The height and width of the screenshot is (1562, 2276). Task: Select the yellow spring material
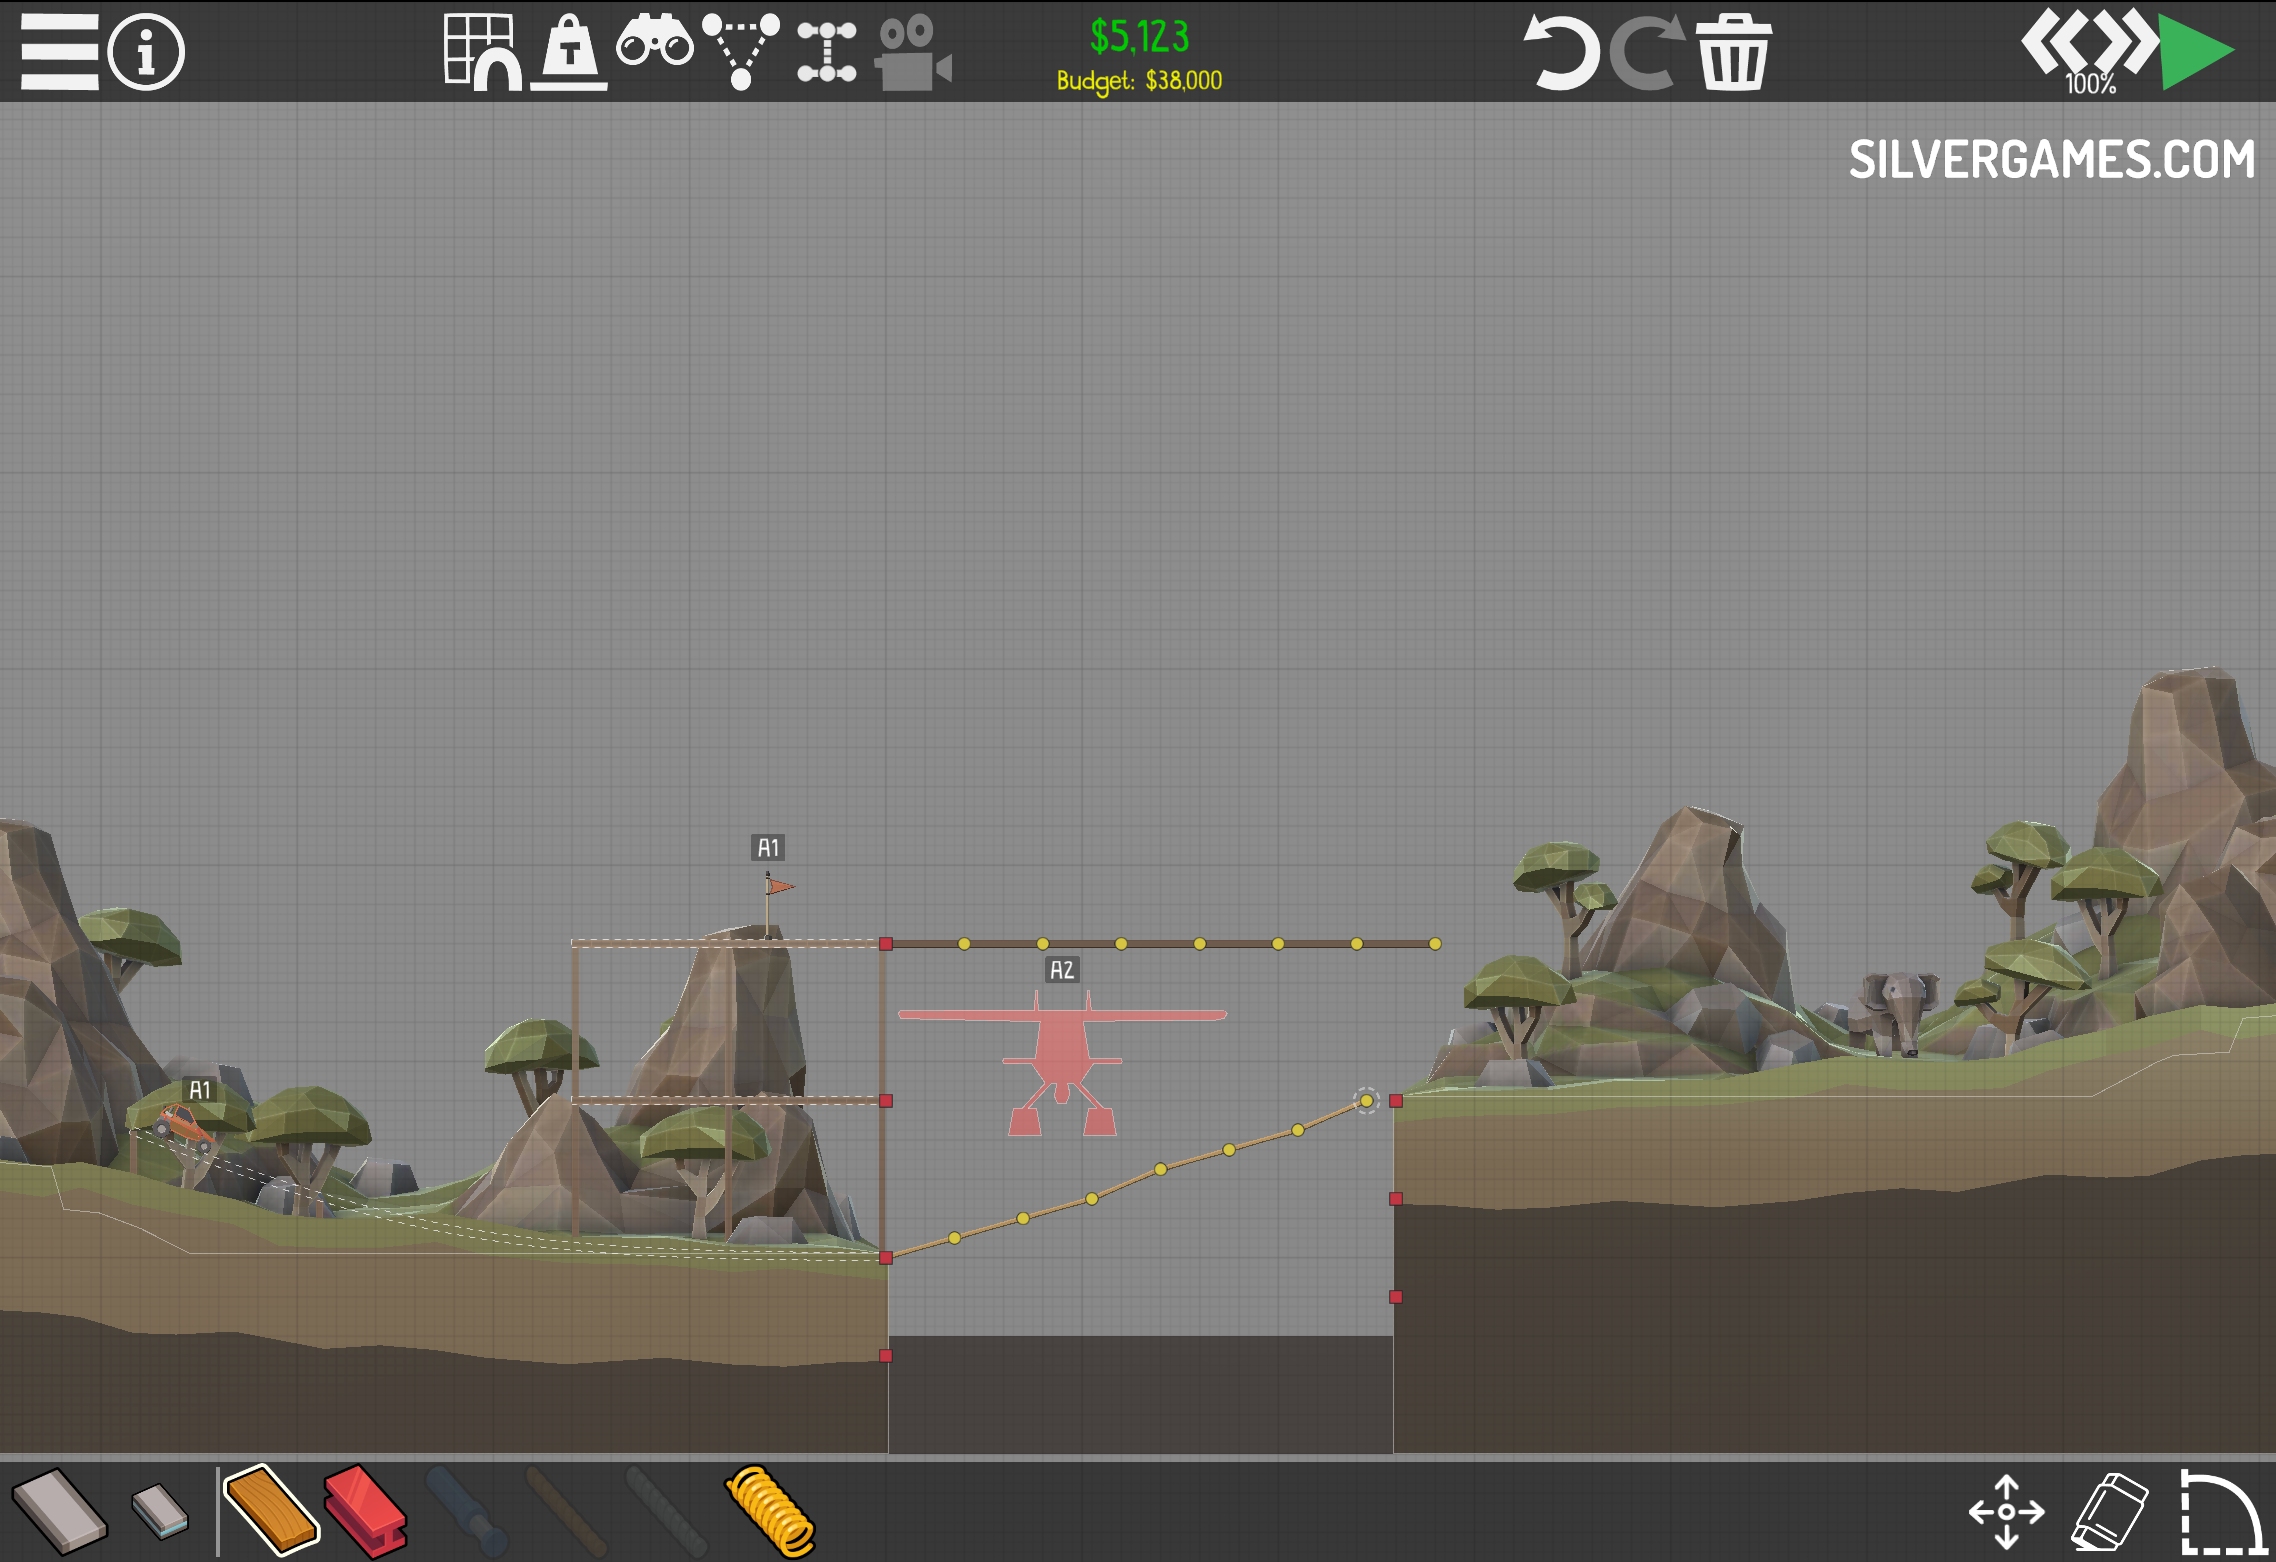click(770, 1511)
